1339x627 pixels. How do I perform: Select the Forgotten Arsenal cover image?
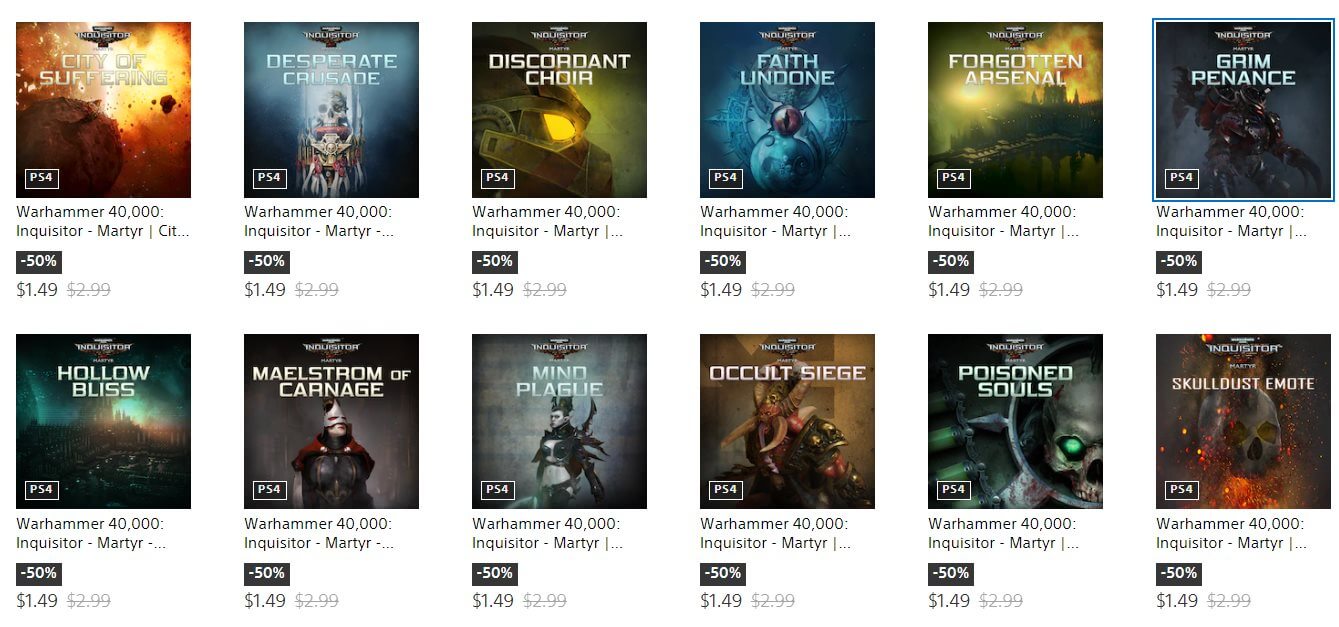pos(1015,110)
